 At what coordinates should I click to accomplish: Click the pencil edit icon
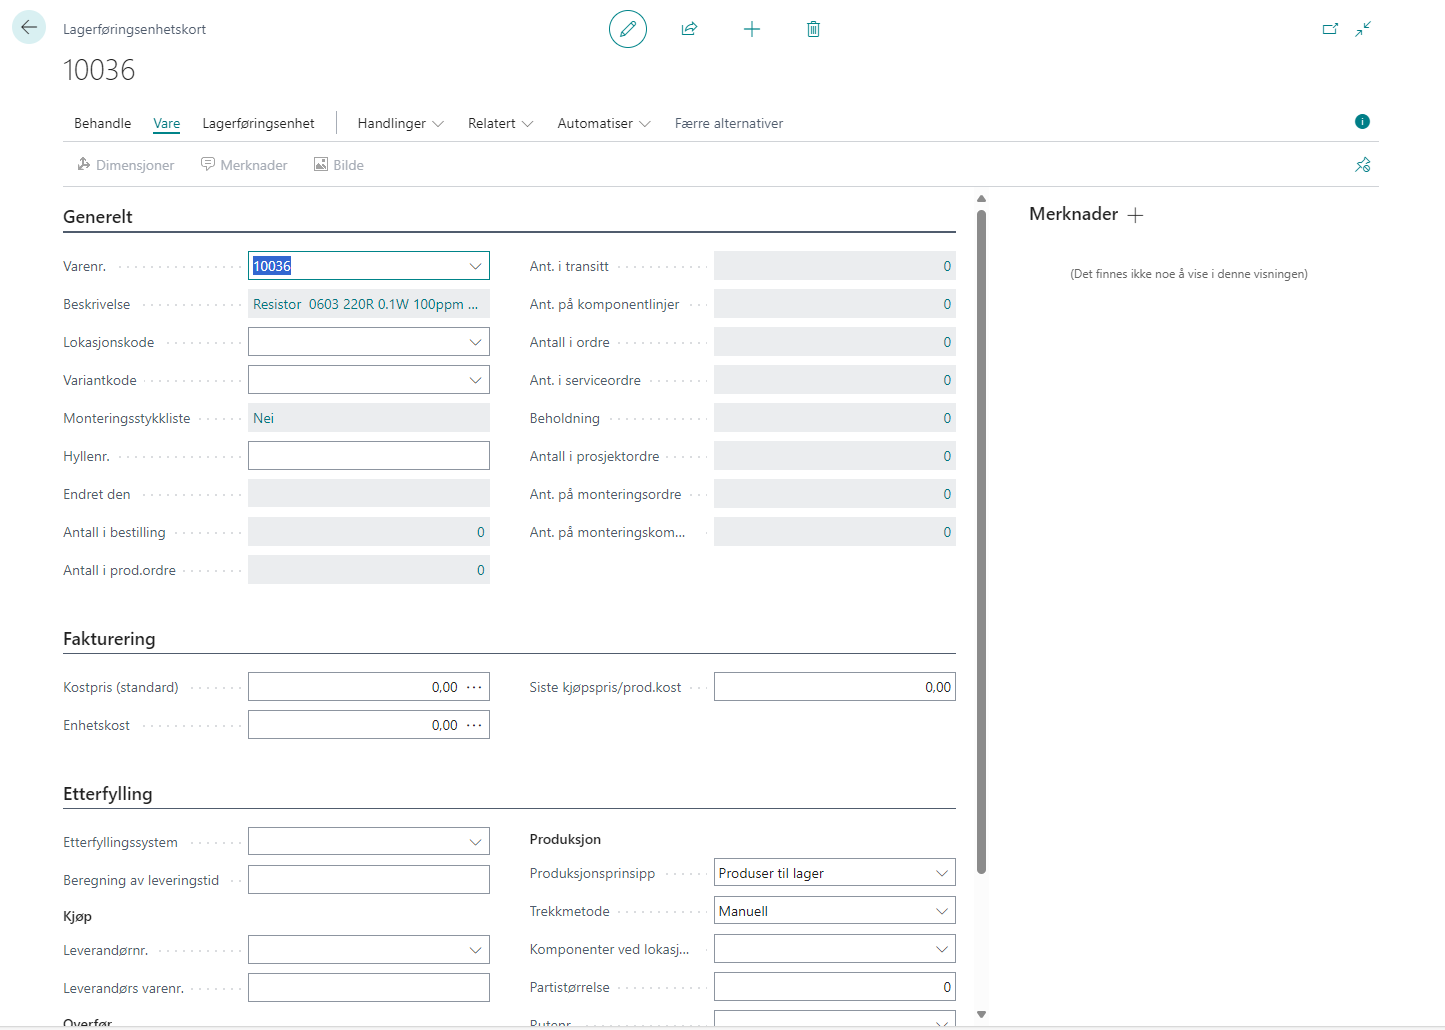click(628, 29)
